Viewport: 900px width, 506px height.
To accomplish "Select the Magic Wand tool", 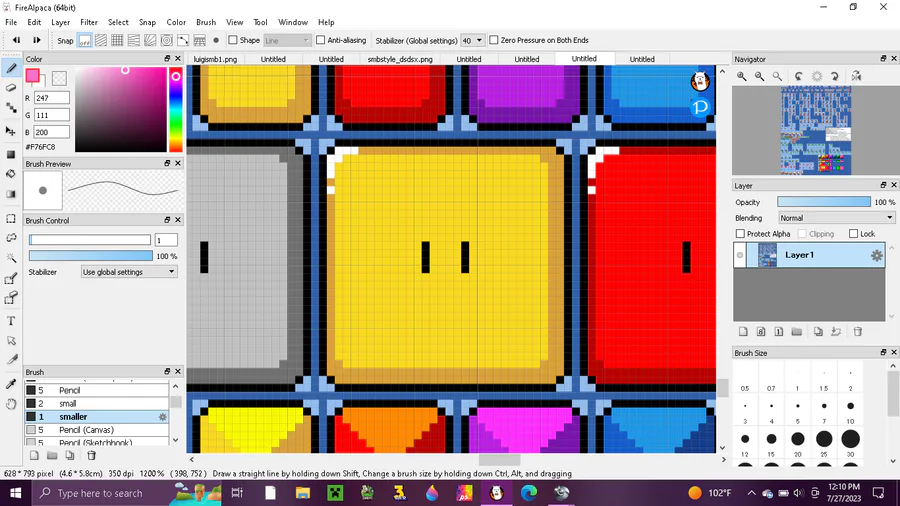I will (x=11, y=258).
